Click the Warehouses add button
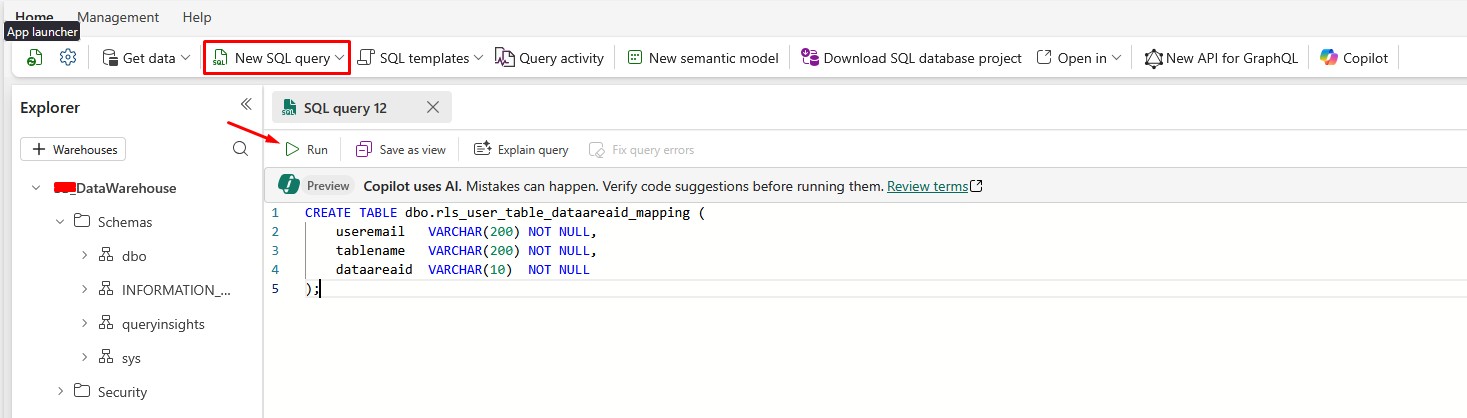 73,149
